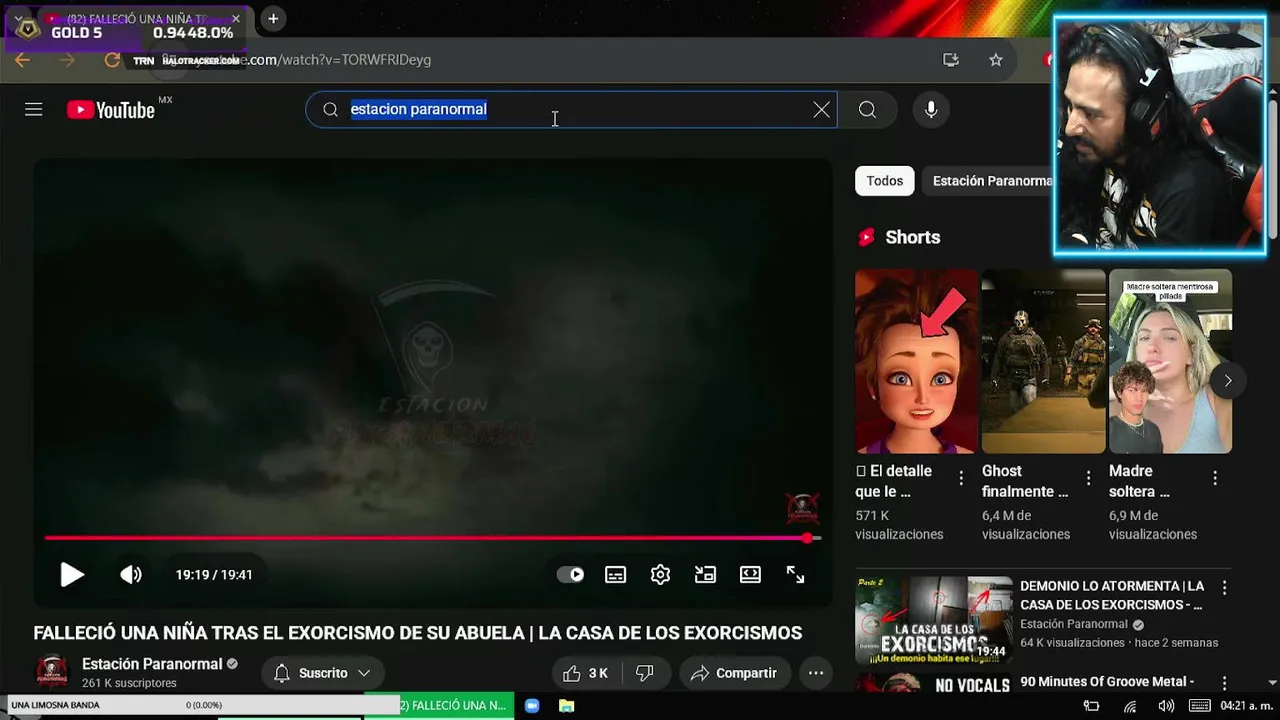This screenshot has width=1280, height=720.
Task: Open a new browser tab with plus
Action: (273, 19)
